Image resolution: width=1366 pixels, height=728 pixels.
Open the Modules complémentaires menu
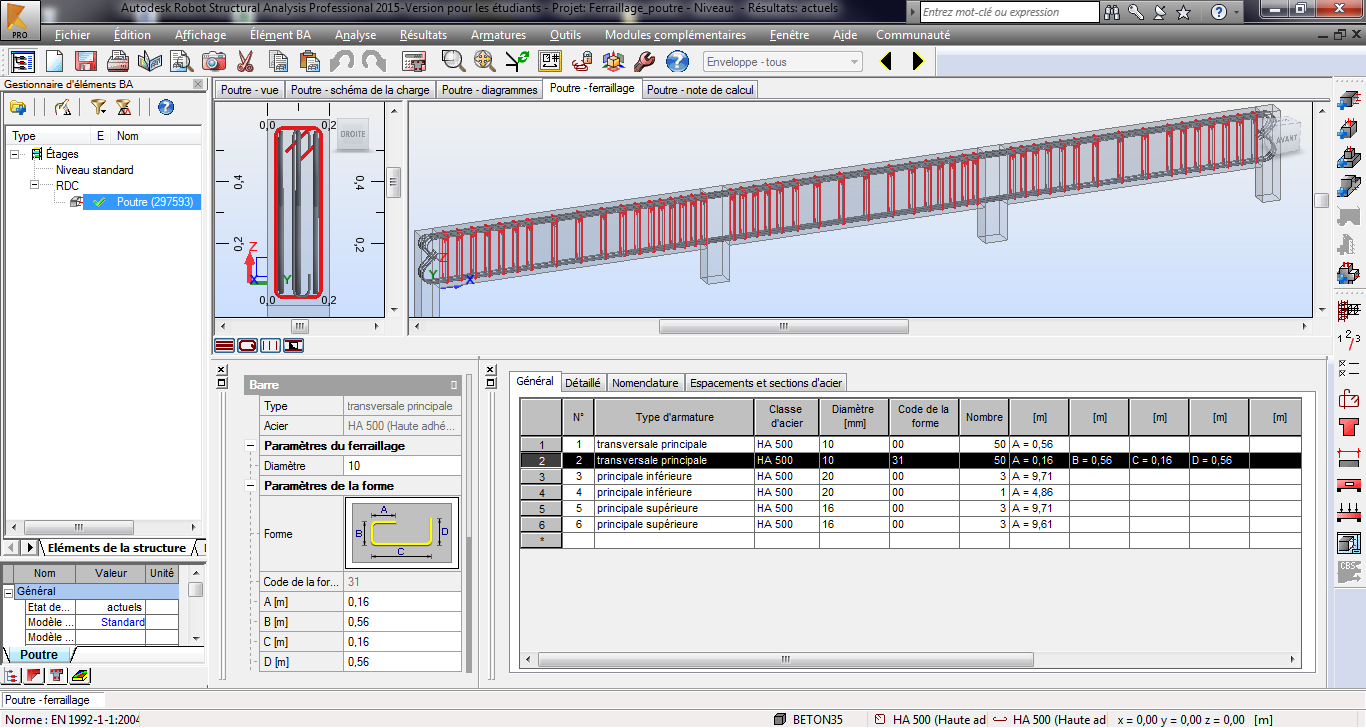coord(675,35)
